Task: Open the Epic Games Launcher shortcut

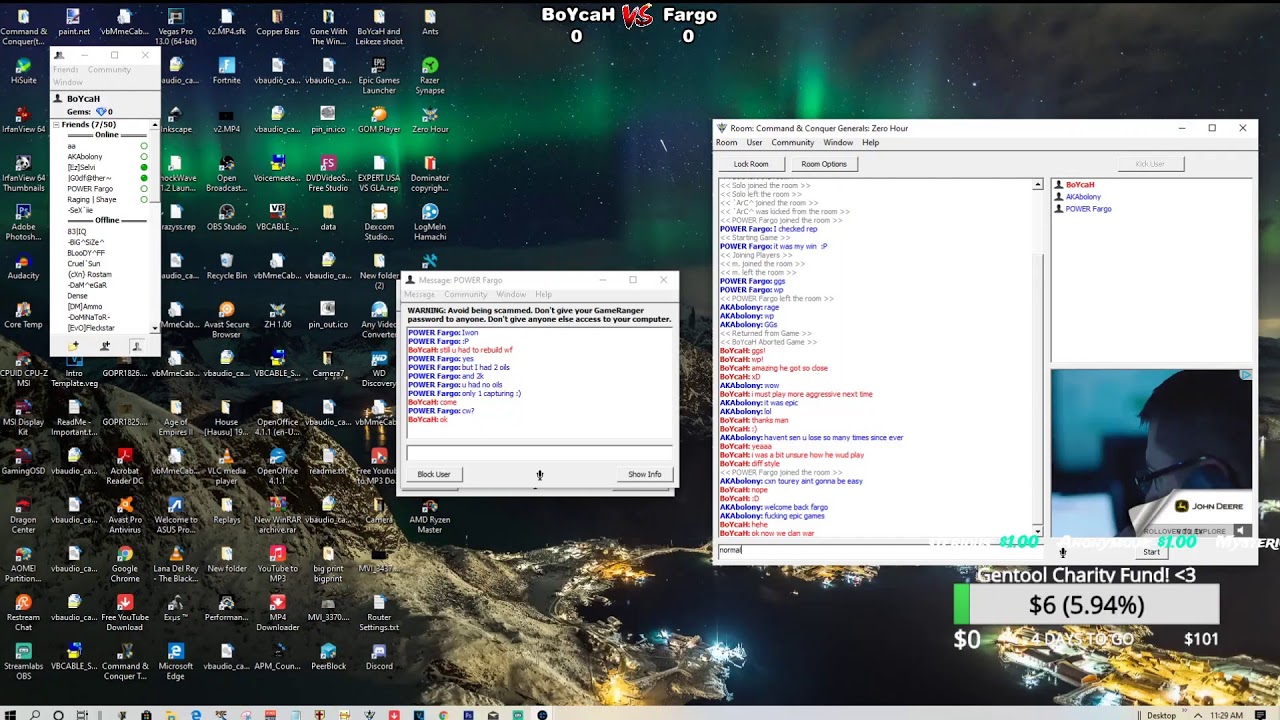Action: pyautogui.click(x=379, y=75)
